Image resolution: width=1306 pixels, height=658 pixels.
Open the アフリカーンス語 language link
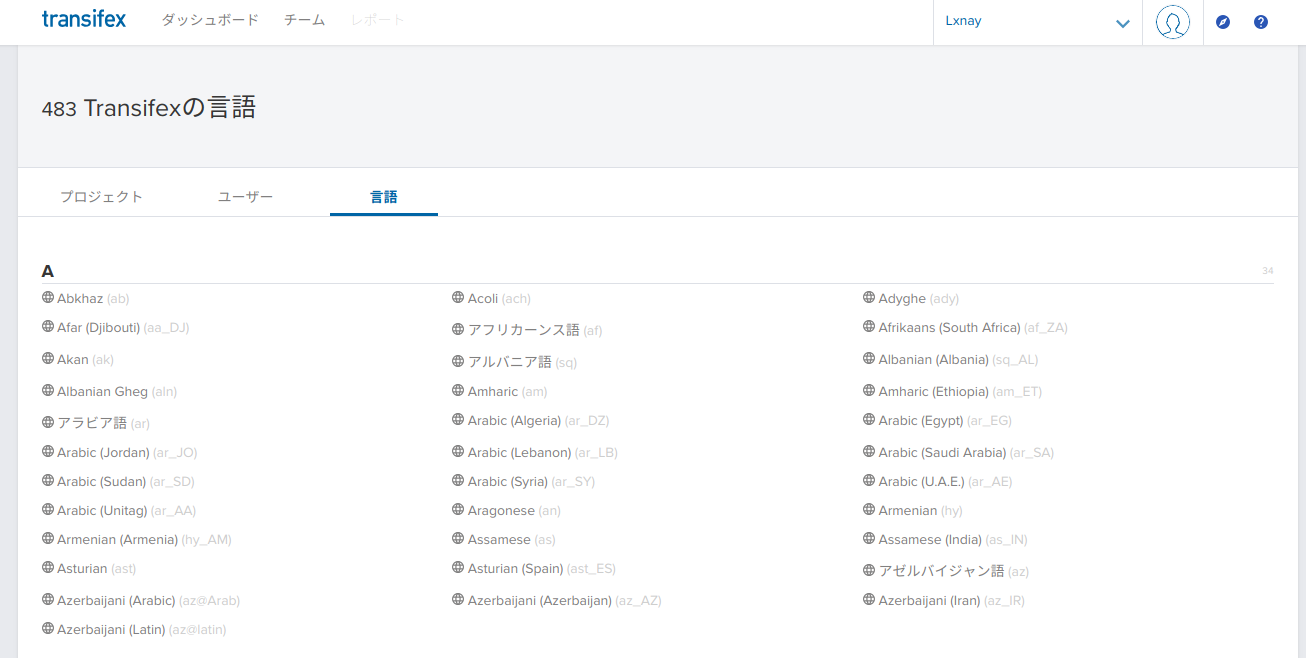point(523,330)
